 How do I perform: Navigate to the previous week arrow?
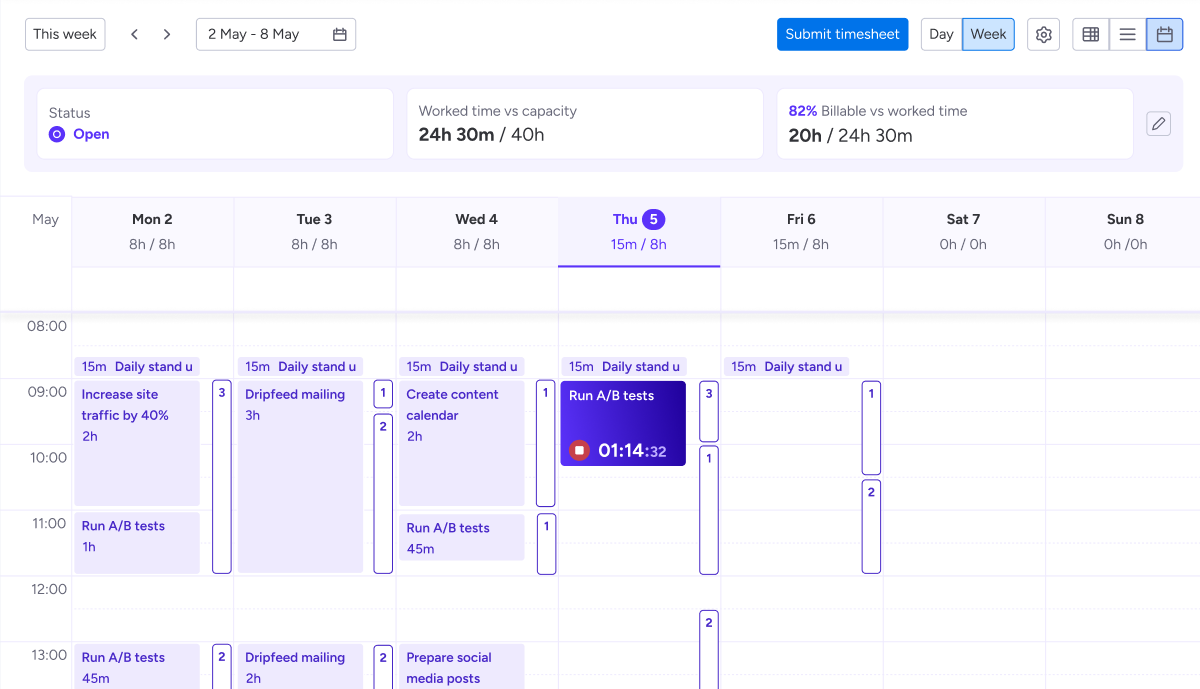pos(134,33)
